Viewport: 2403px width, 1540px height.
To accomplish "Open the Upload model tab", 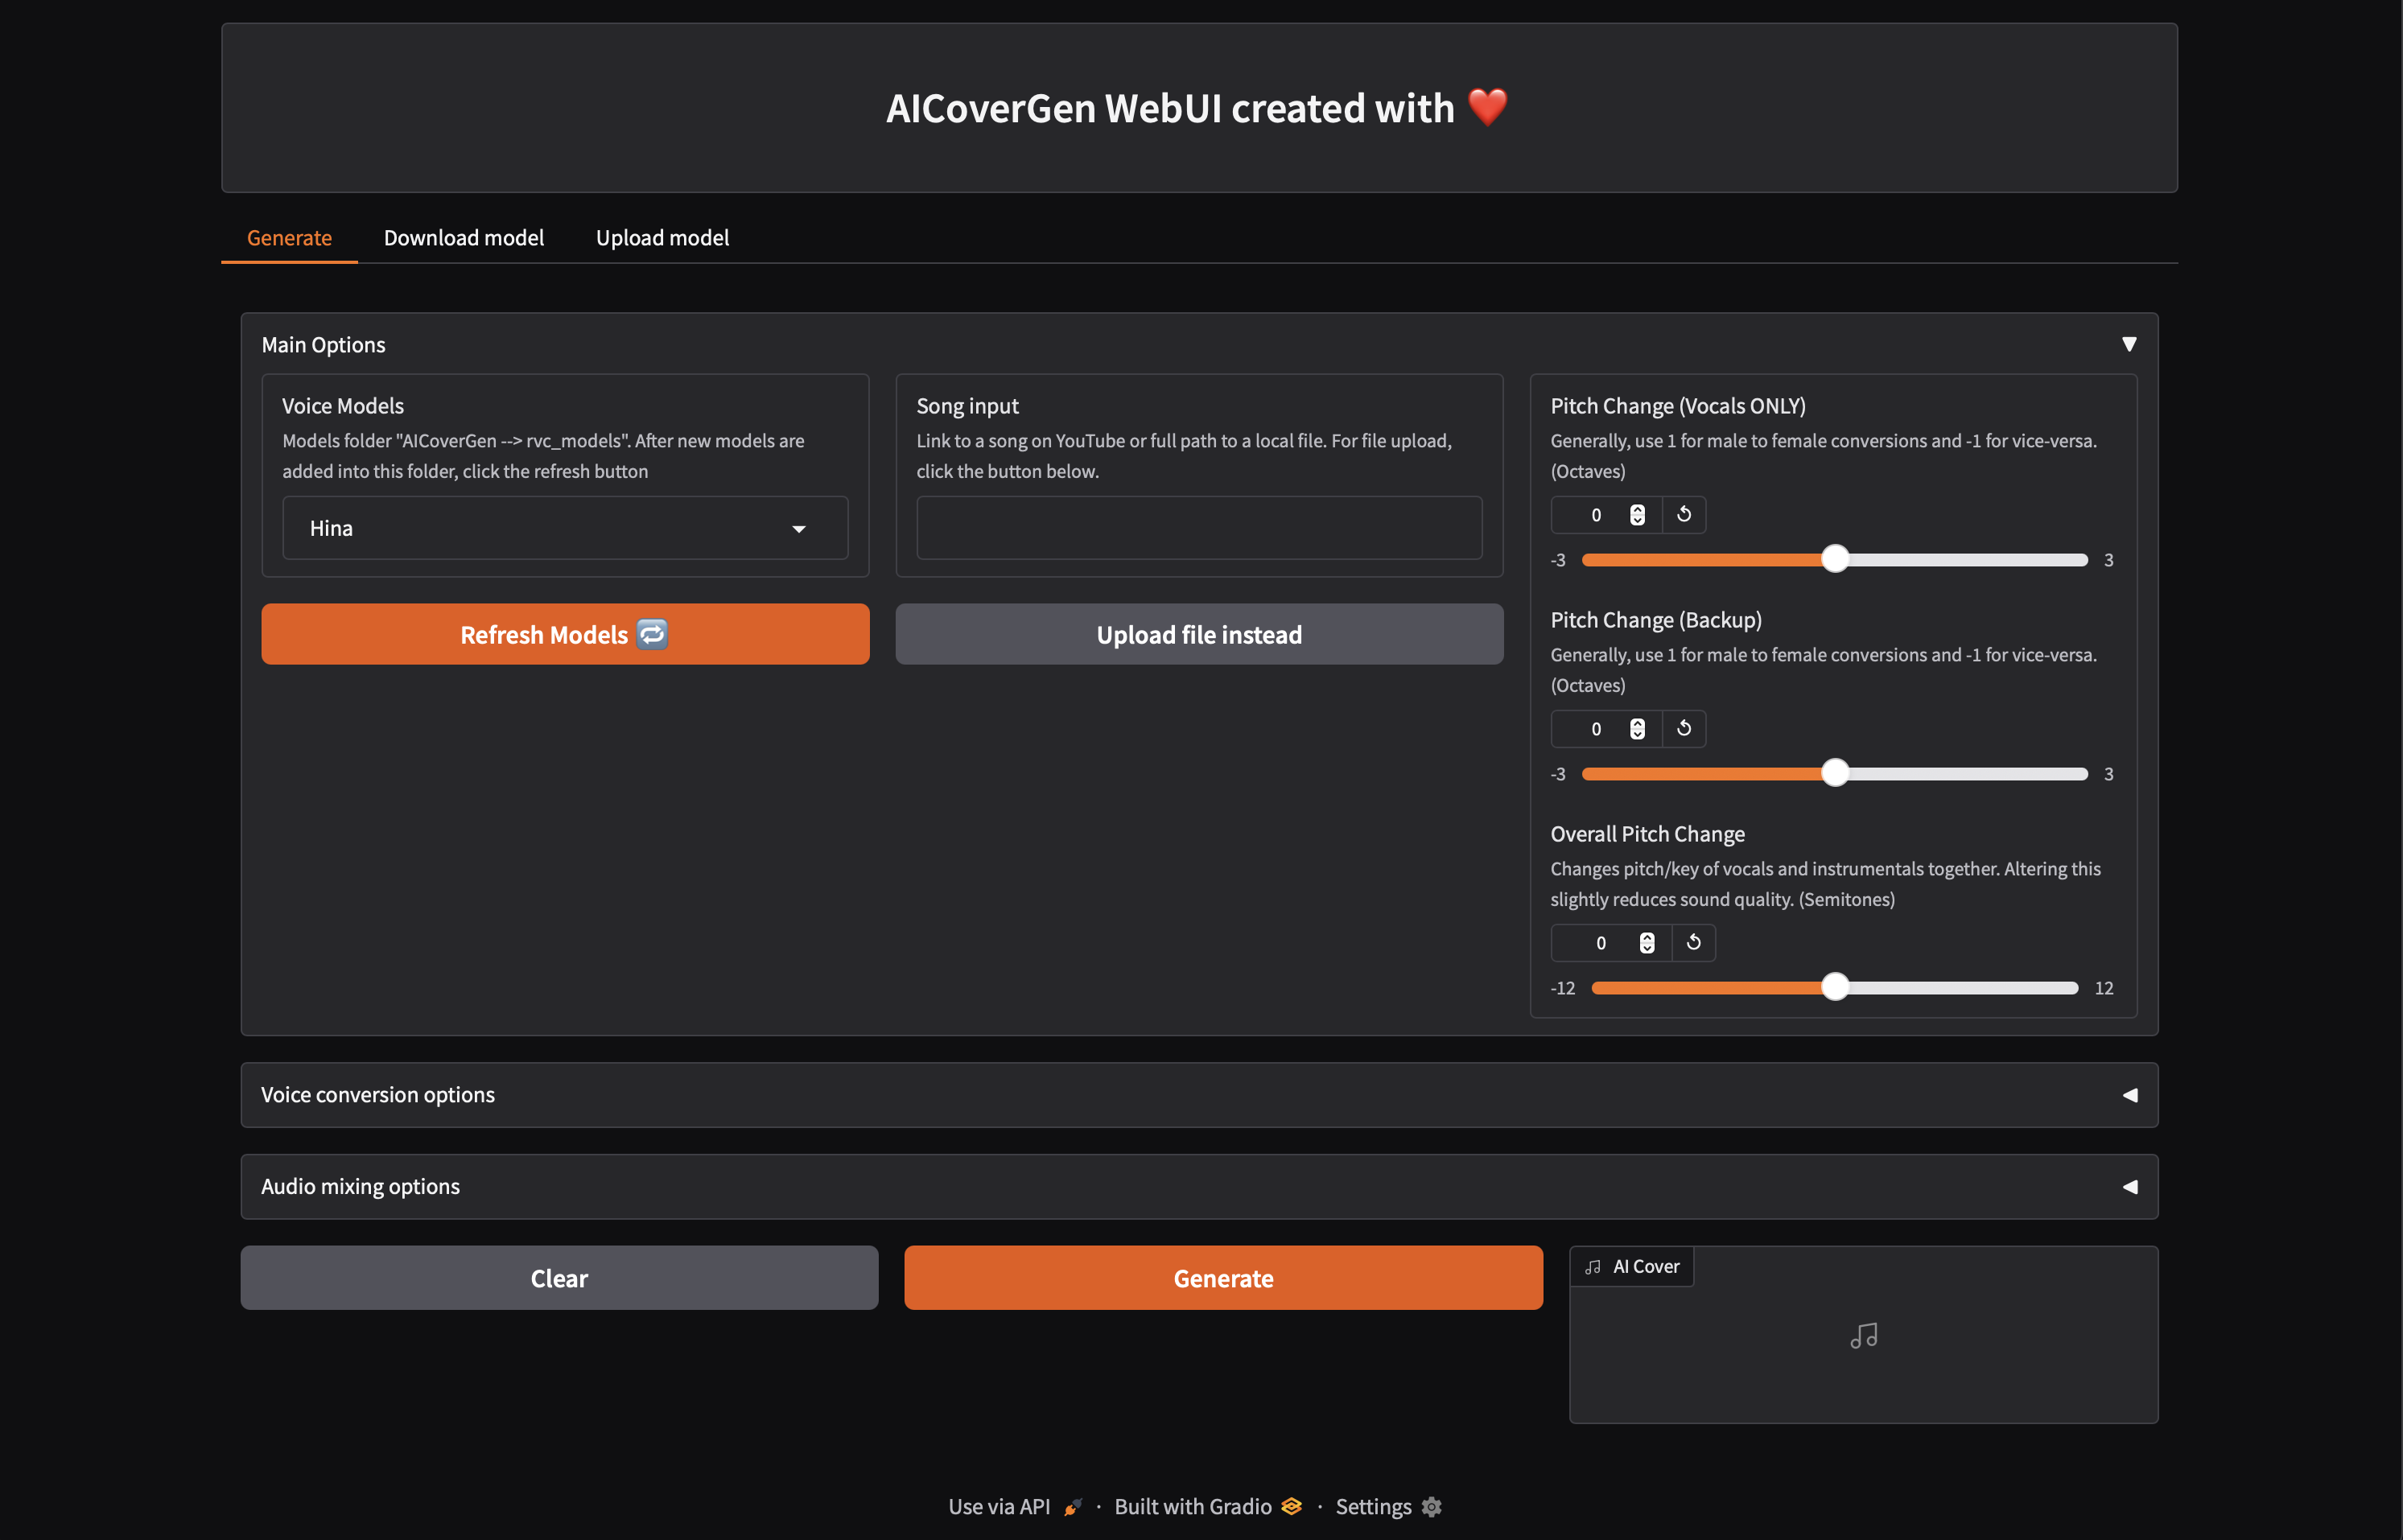I will [x=662, y=238].
